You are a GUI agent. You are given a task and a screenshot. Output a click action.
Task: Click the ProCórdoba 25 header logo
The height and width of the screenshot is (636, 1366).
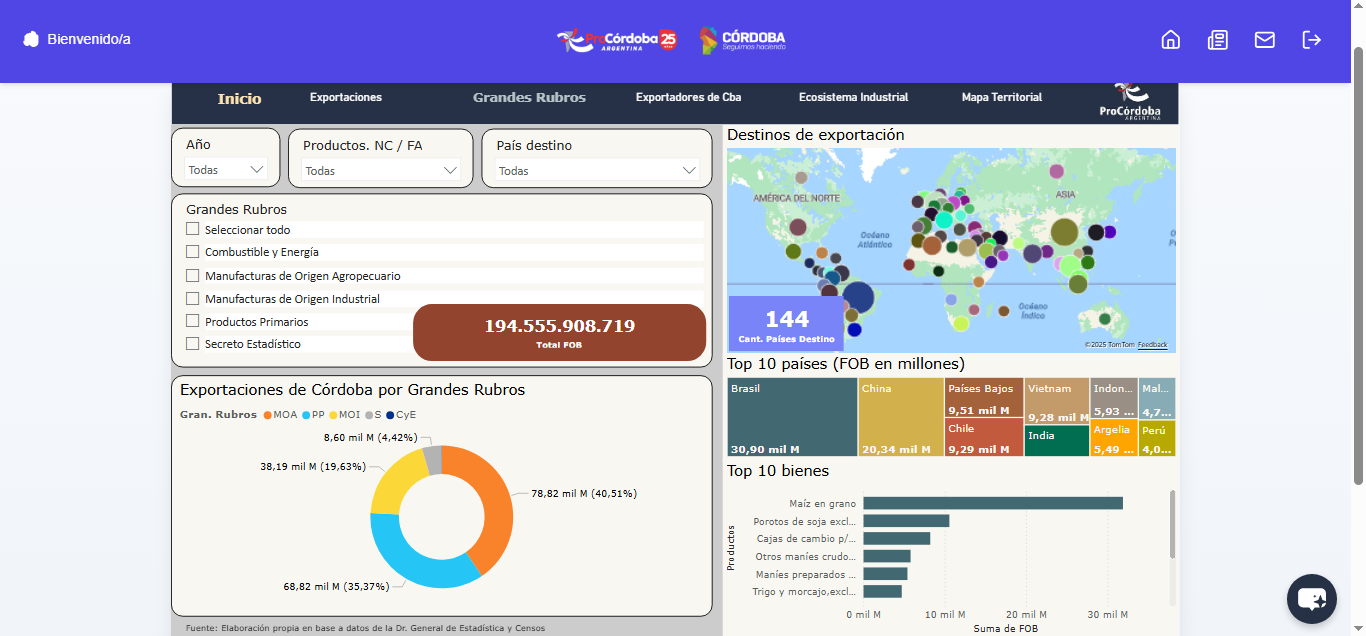(x=617, y=40)
